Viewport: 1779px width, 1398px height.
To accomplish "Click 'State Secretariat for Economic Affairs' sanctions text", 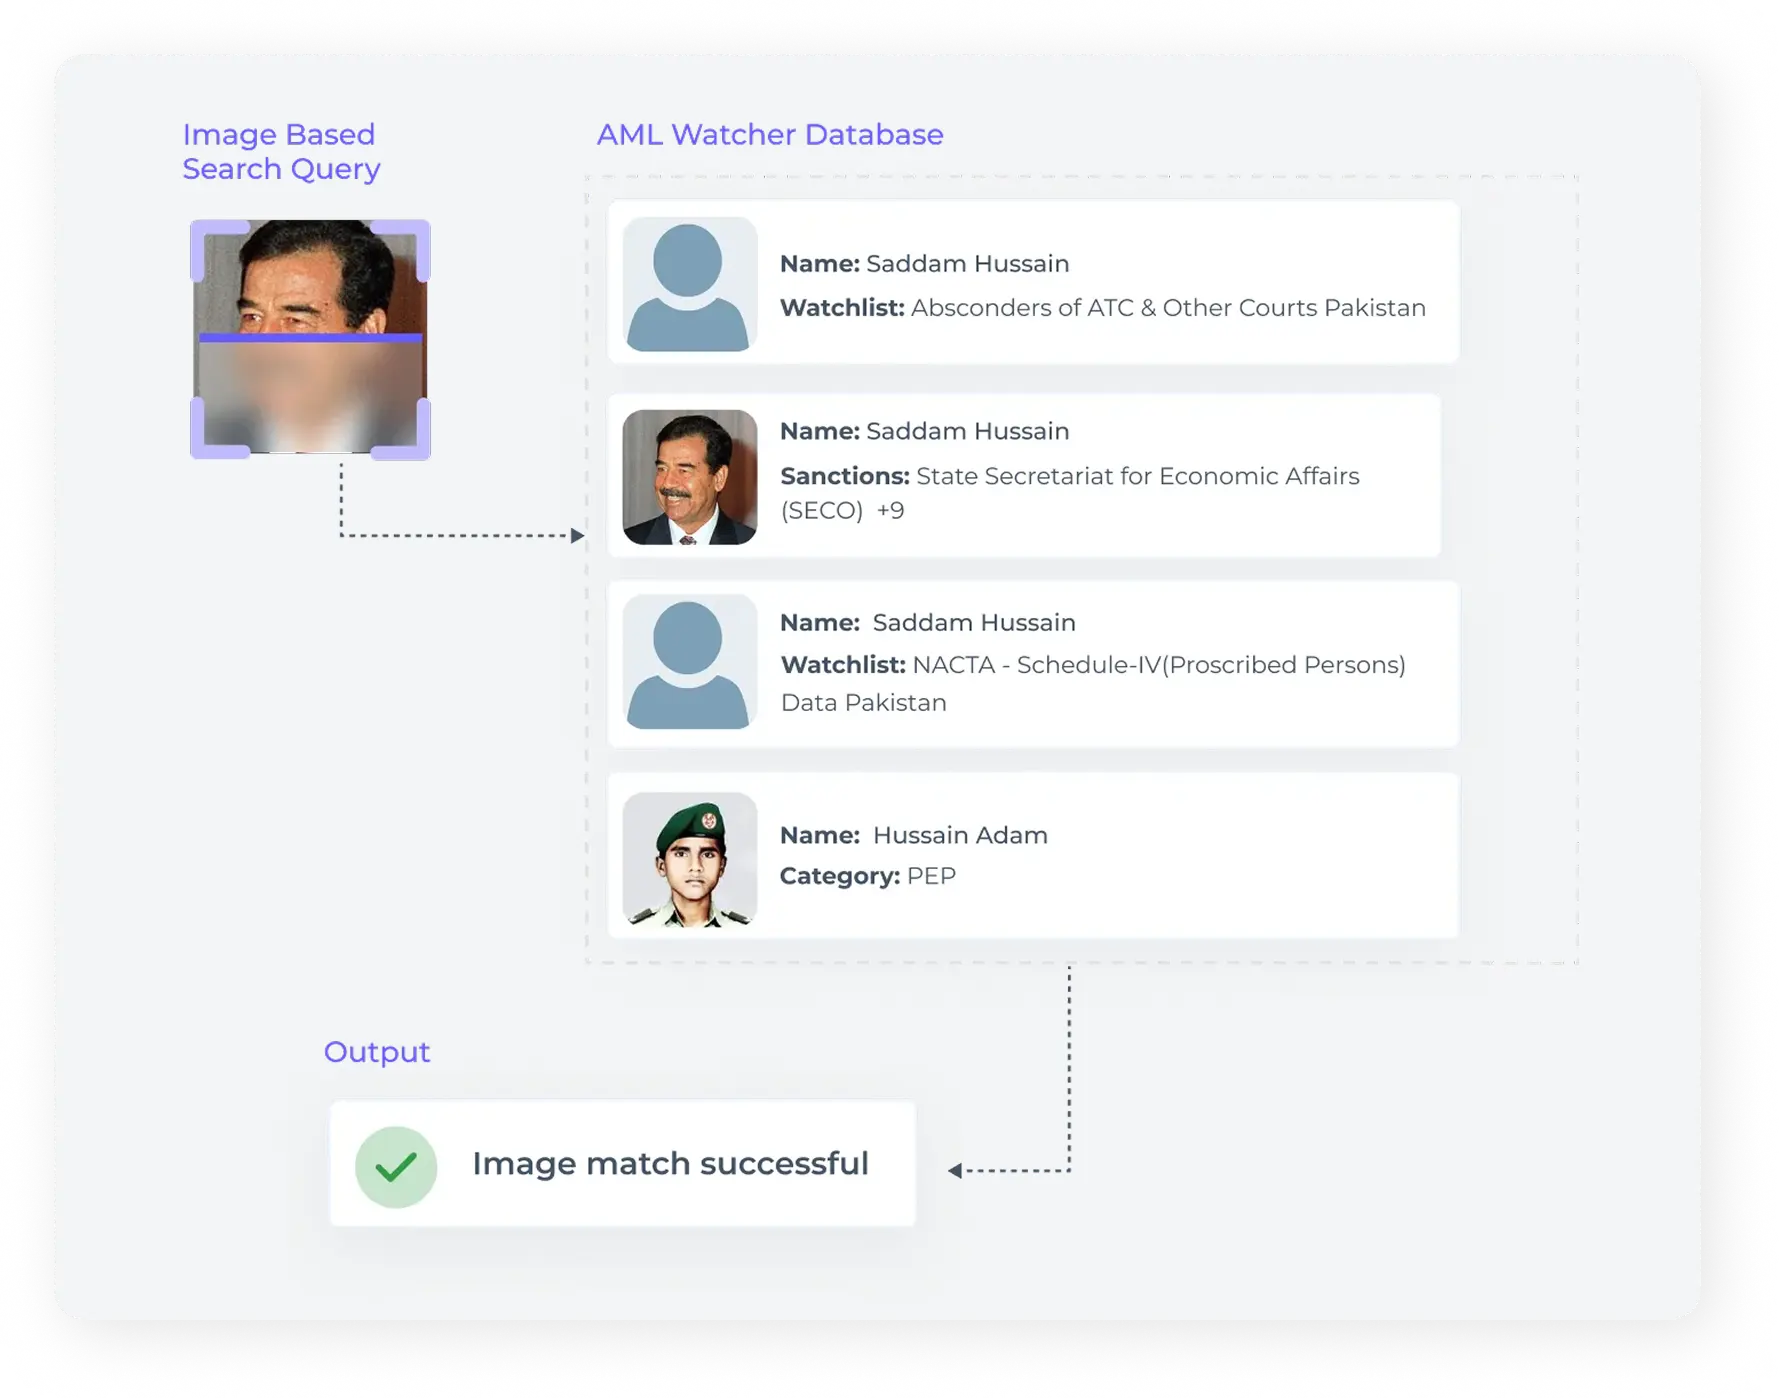I will tap(1138, 476).
